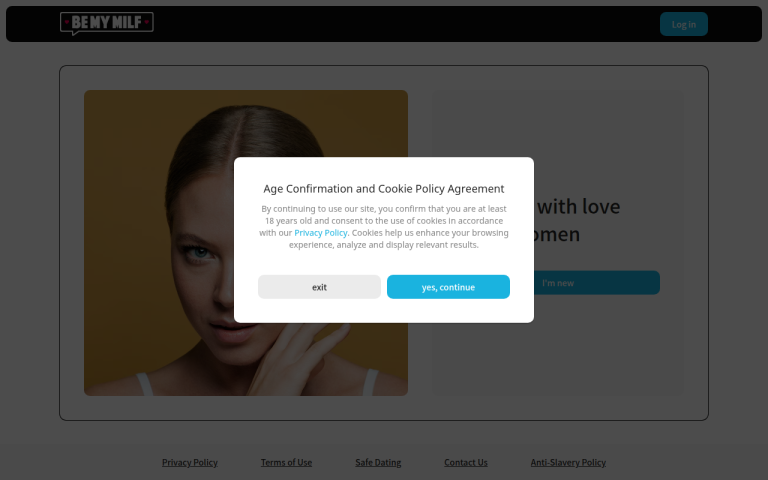
Task: Confirm with yes, continue button
Action: (448, 287)
